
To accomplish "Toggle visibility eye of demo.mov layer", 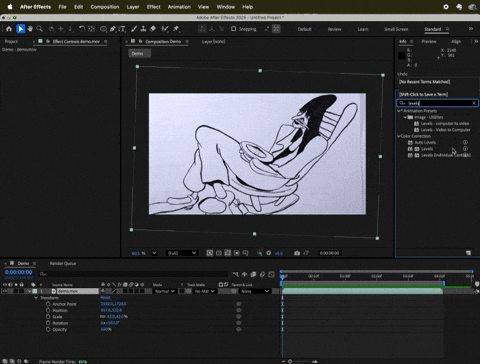I will (x=5, y=291).
